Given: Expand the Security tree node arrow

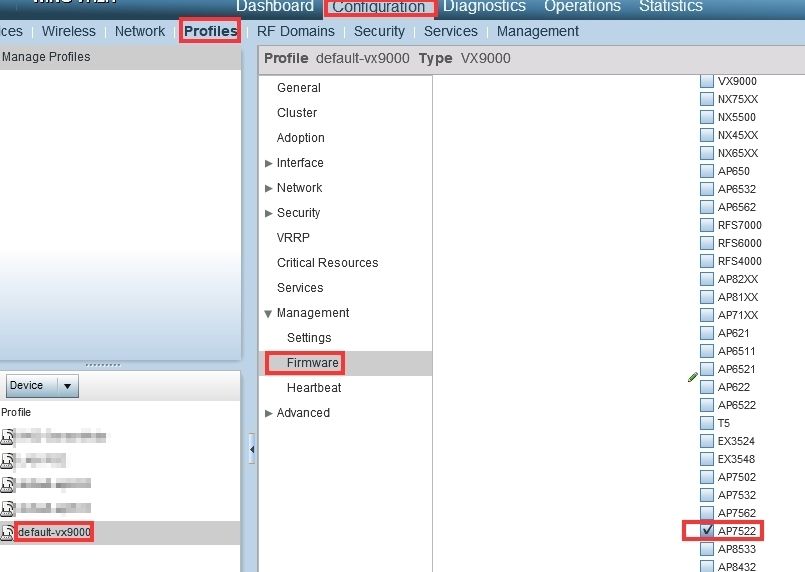Looking at the screenshot, I should (268, 213).
